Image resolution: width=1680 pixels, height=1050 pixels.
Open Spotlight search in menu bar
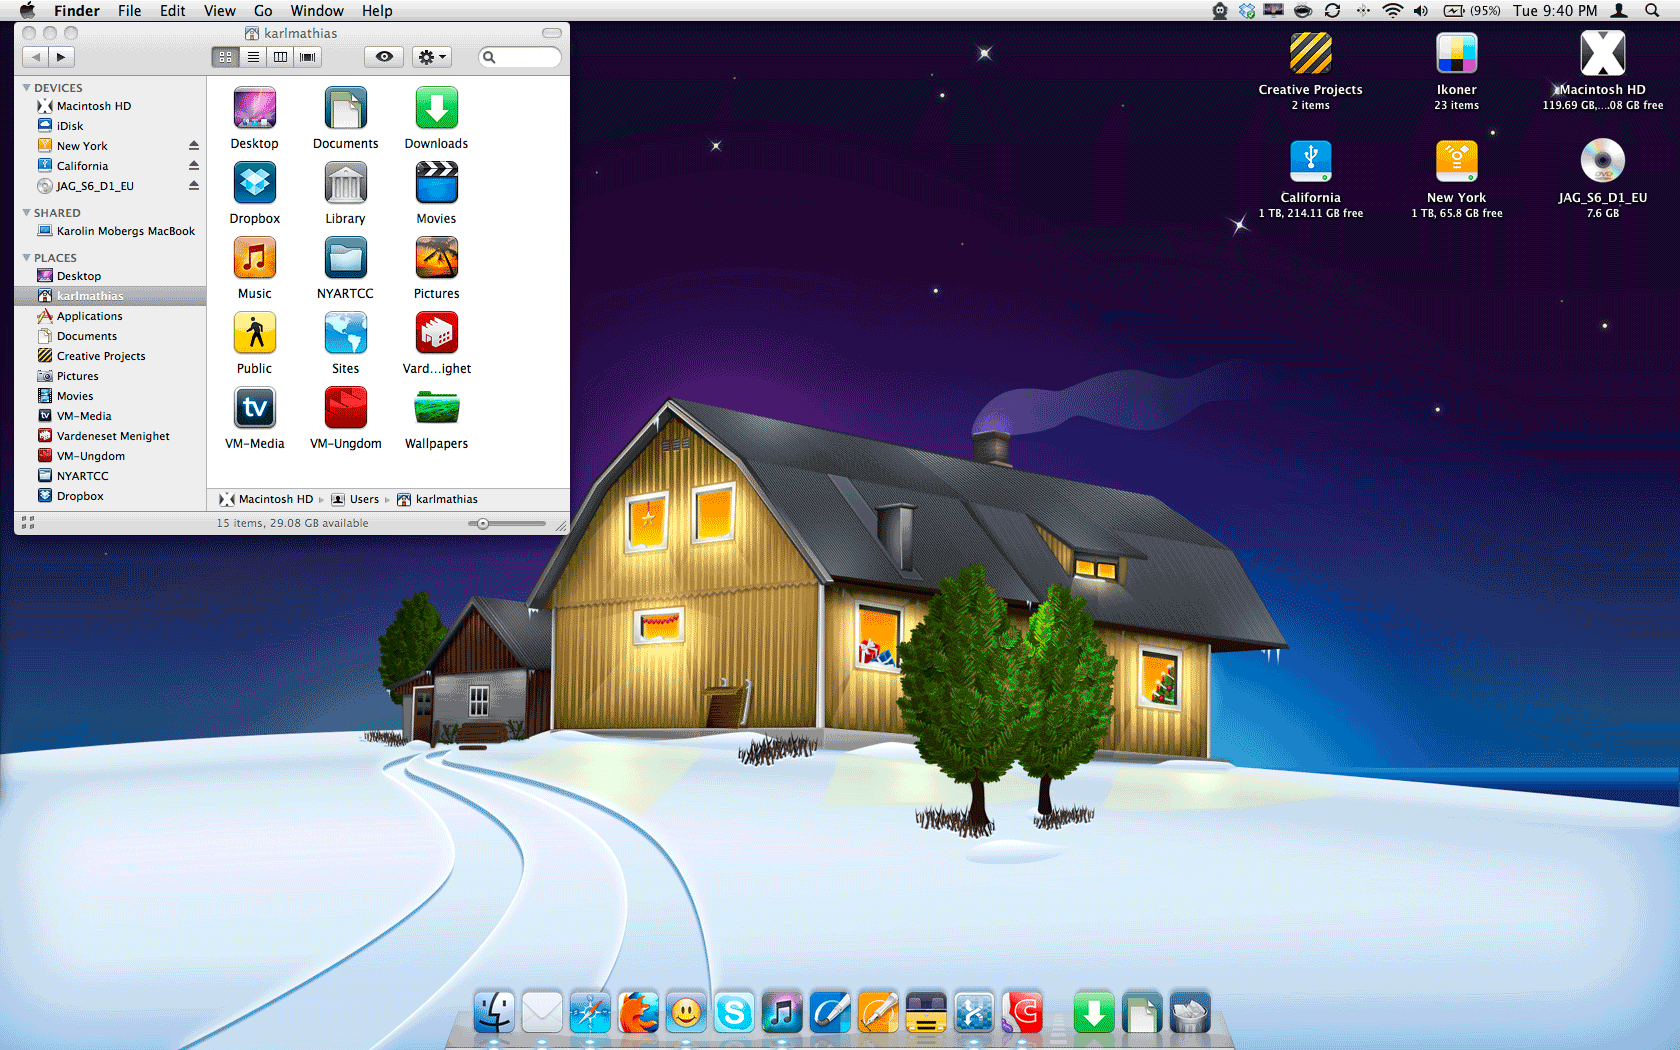[1651, 11]
